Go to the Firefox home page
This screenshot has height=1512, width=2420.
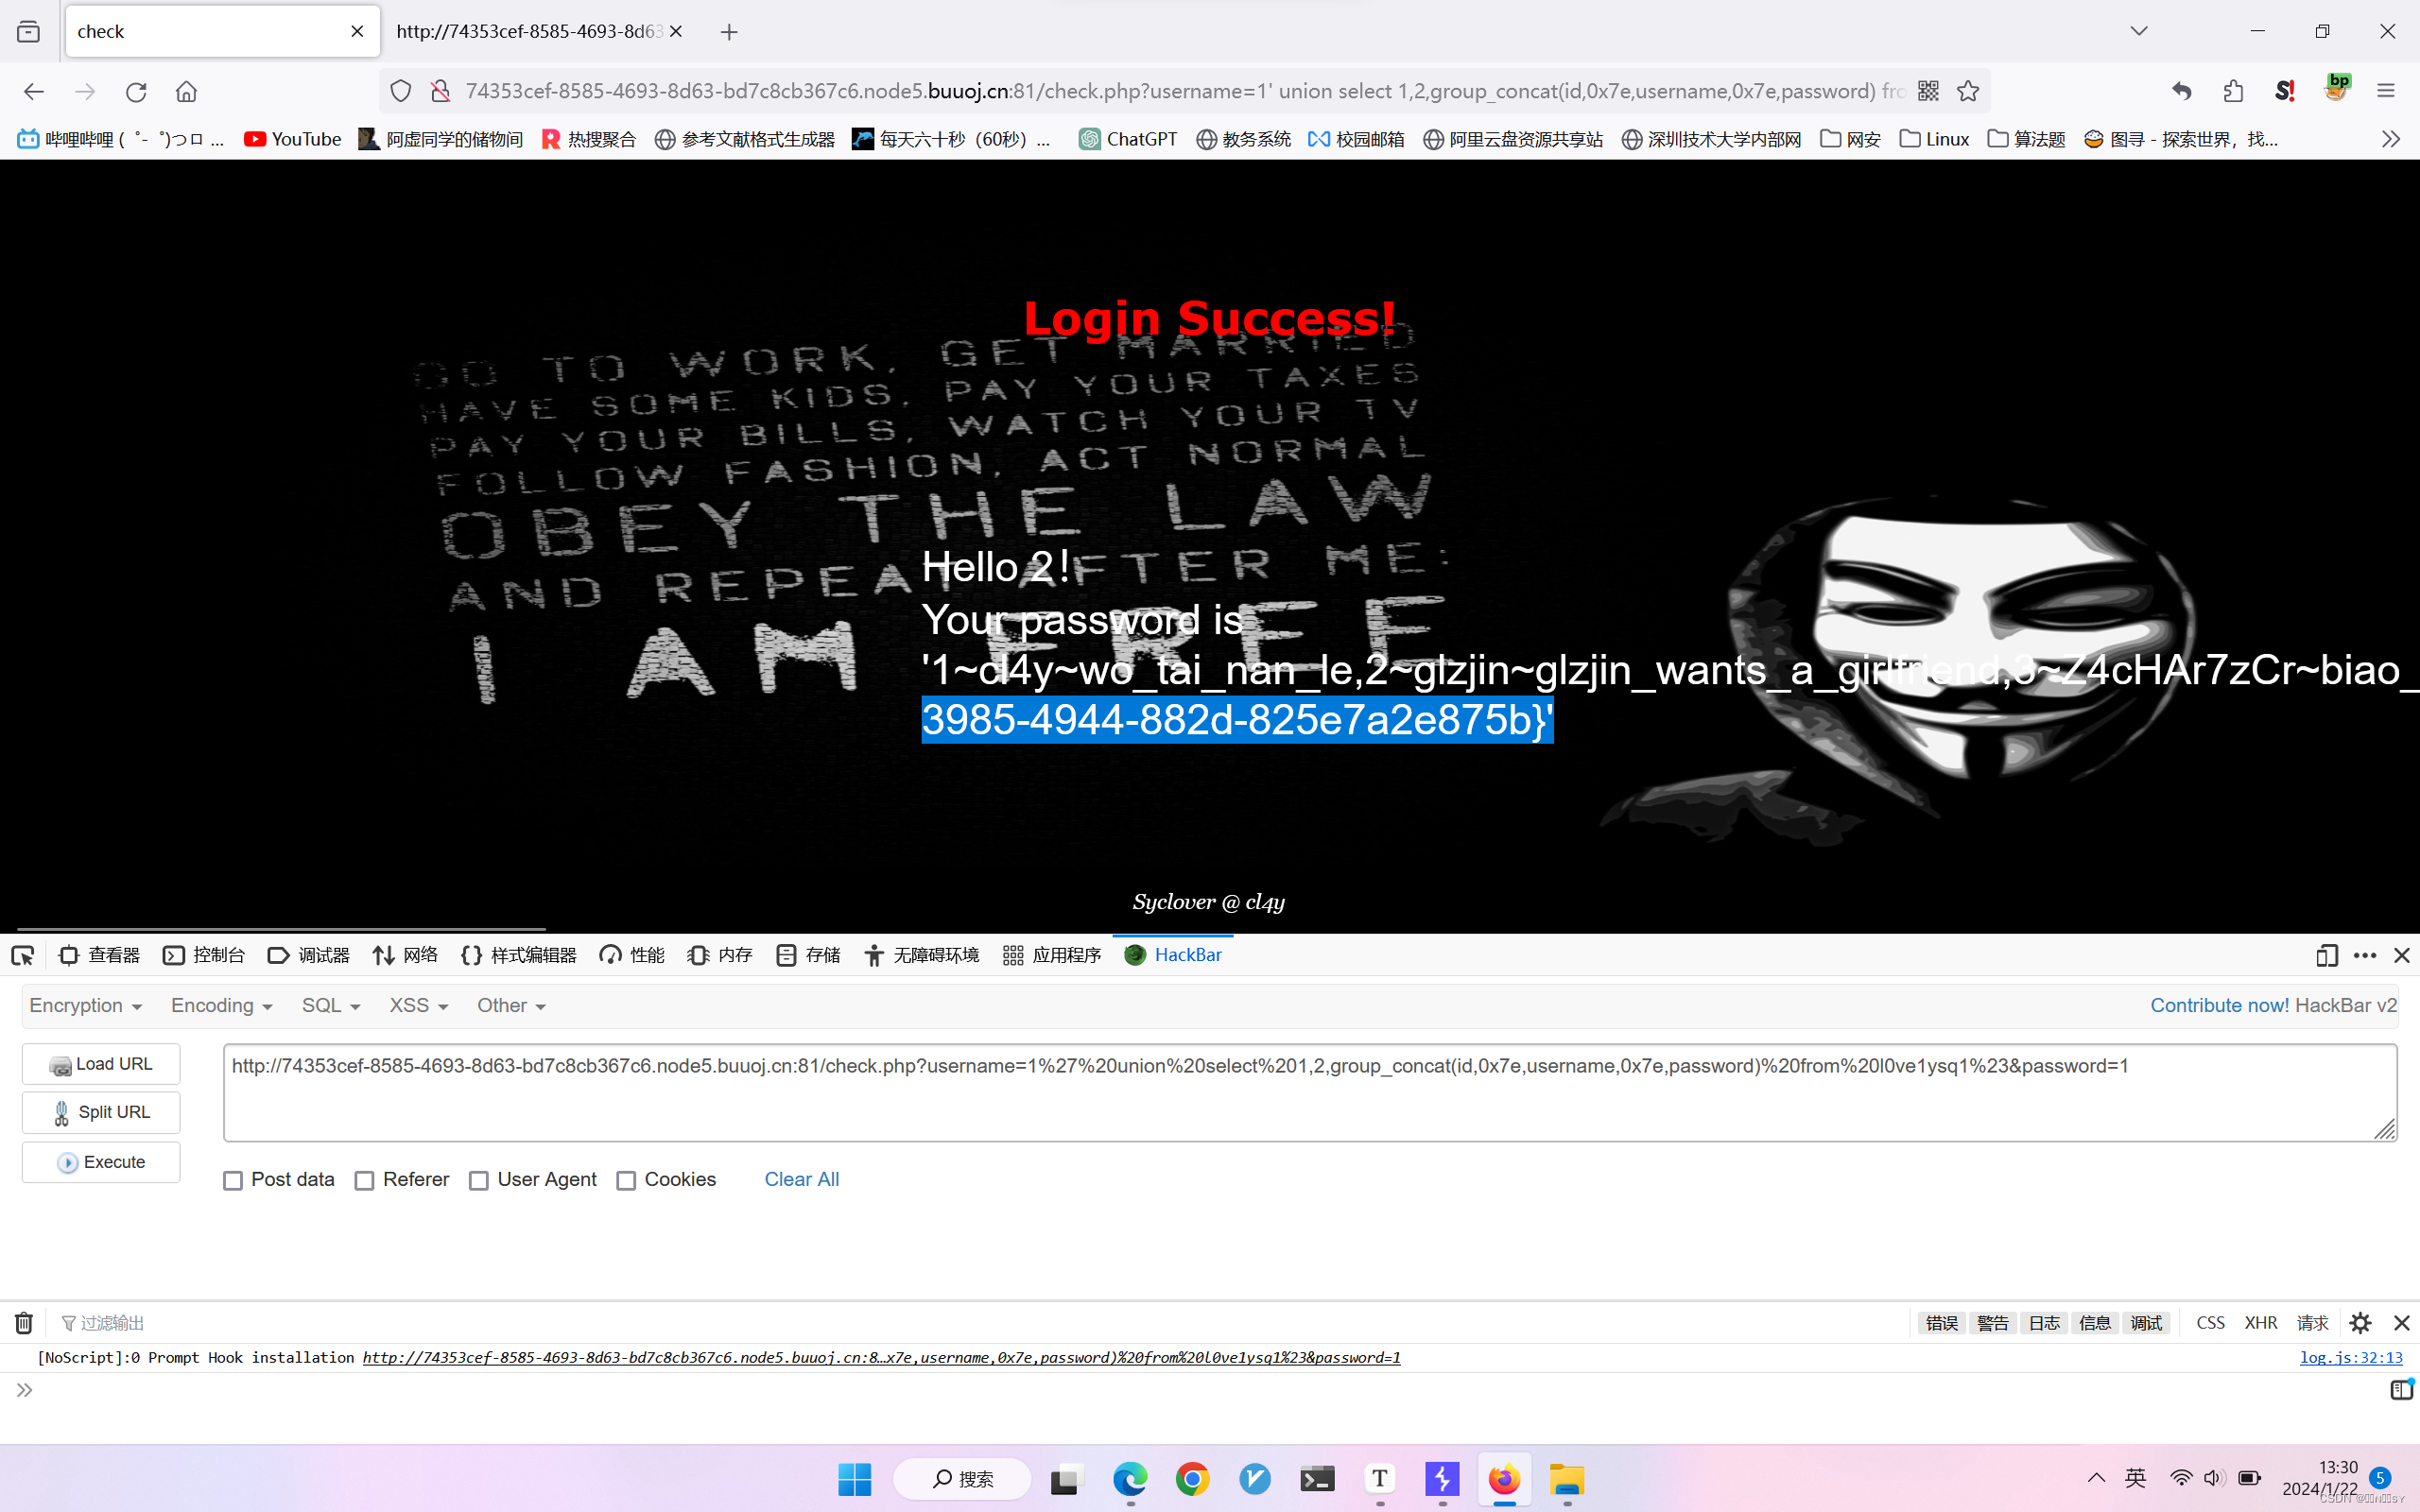(x=186, y=91)
